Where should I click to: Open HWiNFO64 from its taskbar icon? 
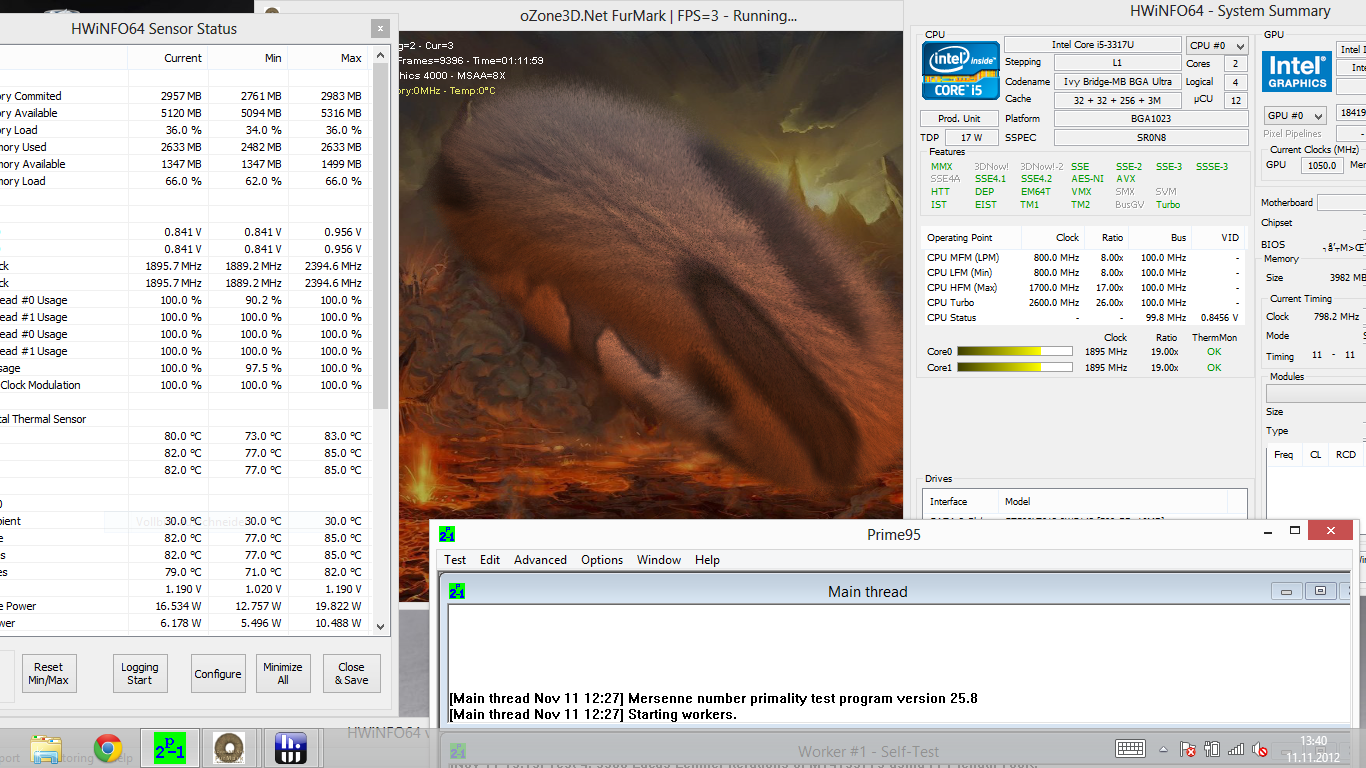291,748
